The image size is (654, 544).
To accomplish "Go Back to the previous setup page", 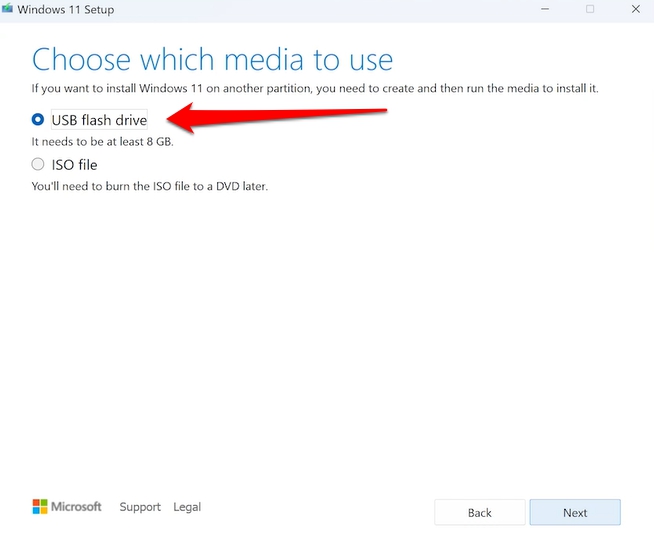I will tap(480, 512).
